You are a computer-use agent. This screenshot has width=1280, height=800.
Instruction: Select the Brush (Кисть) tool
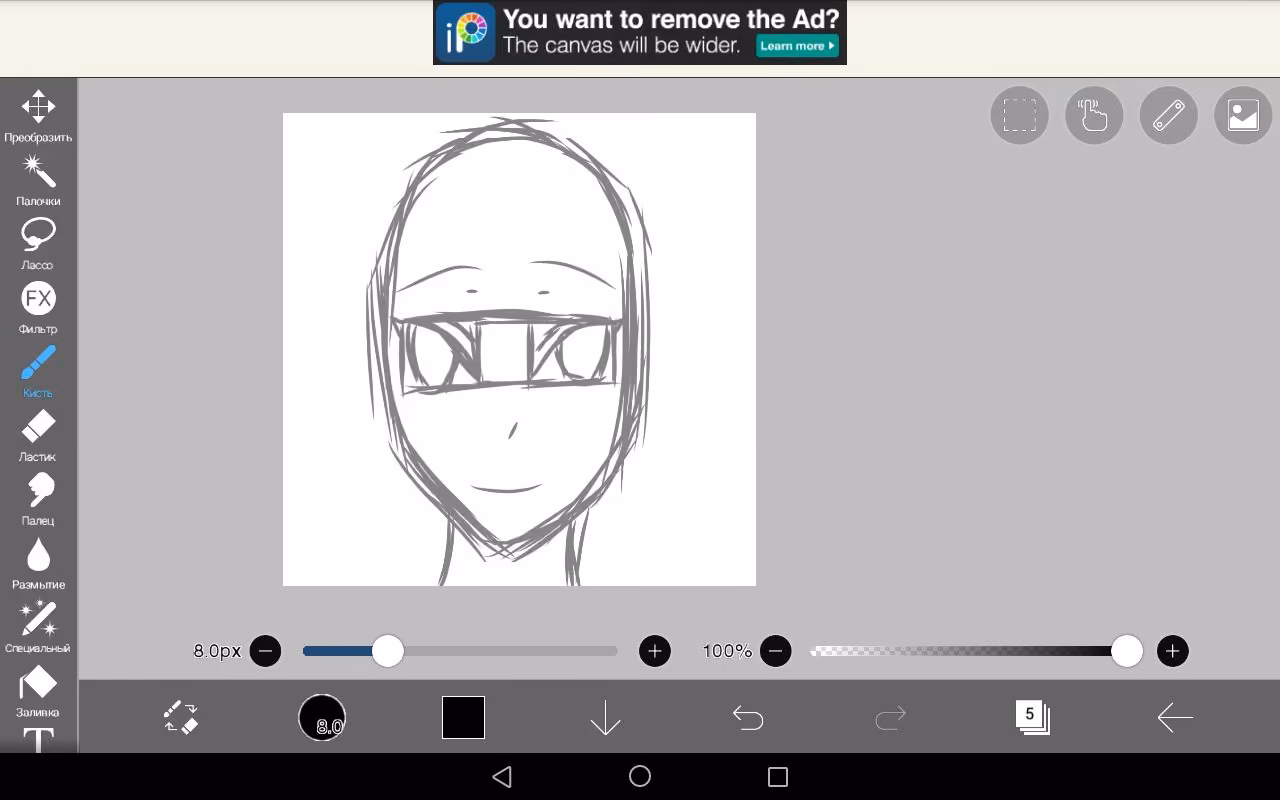38,371
